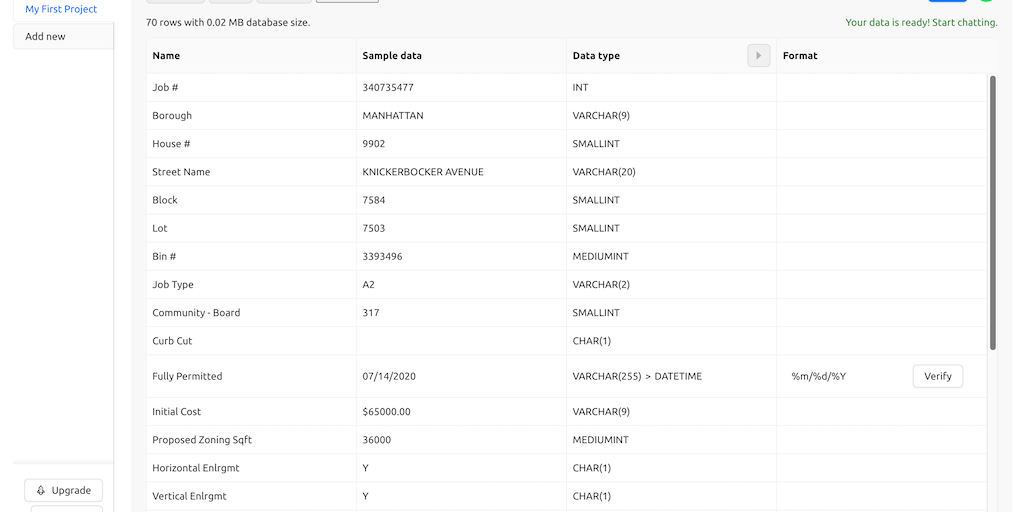Click the Data type column header text

[596, 56]
